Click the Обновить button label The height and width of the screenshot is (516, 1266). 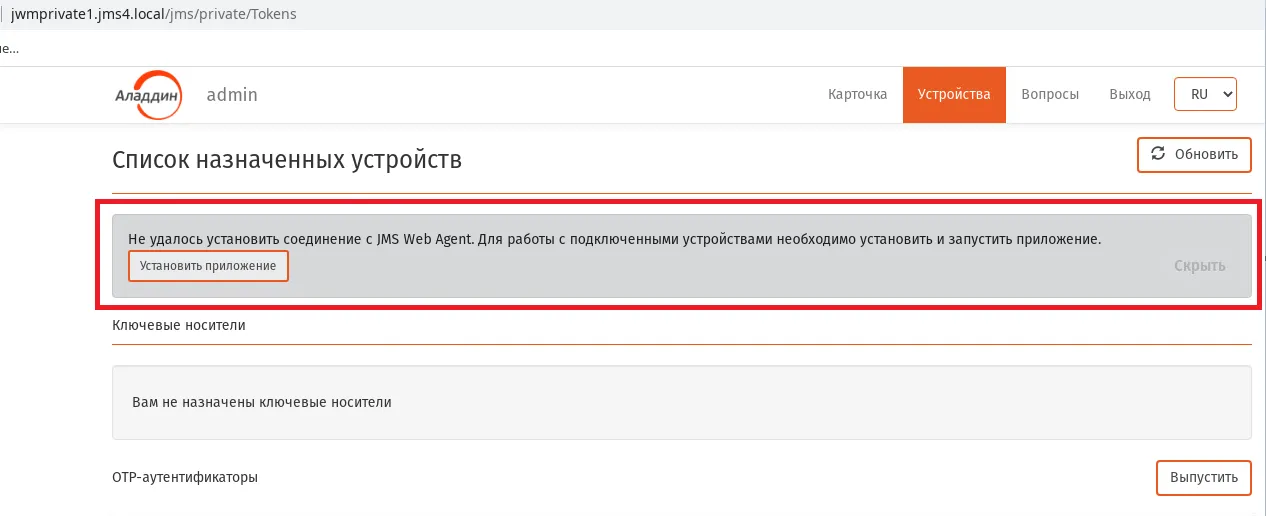[x=1206, y=154]
